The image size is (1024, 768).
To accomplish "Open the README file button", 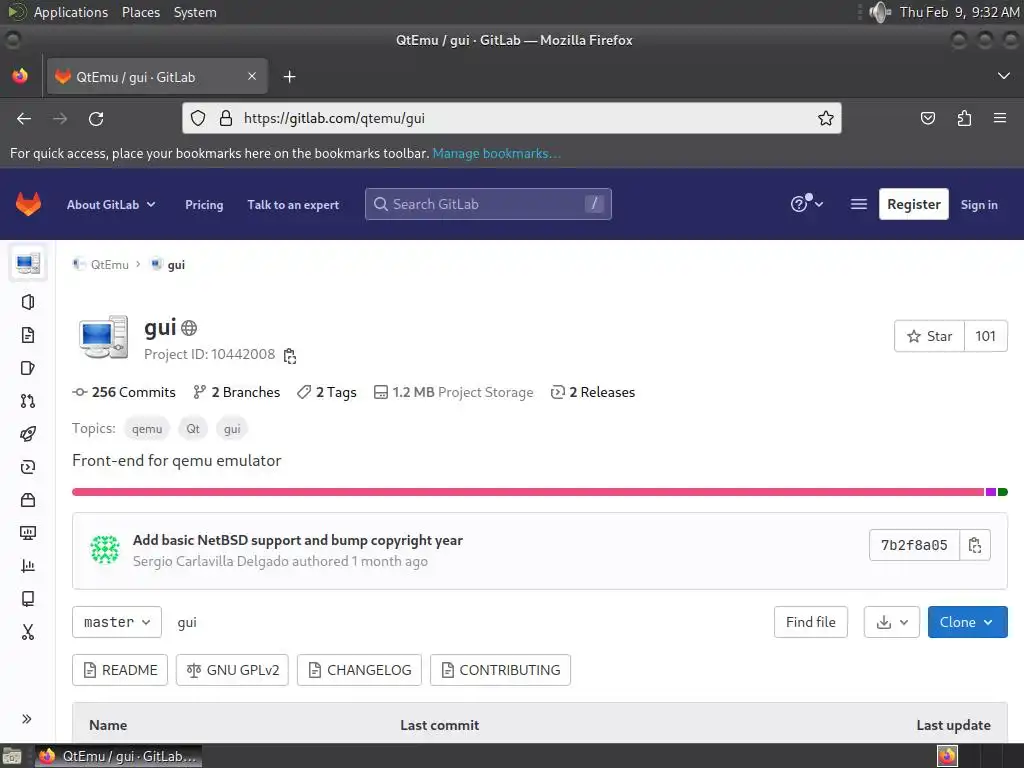I will tap(120, 670).
